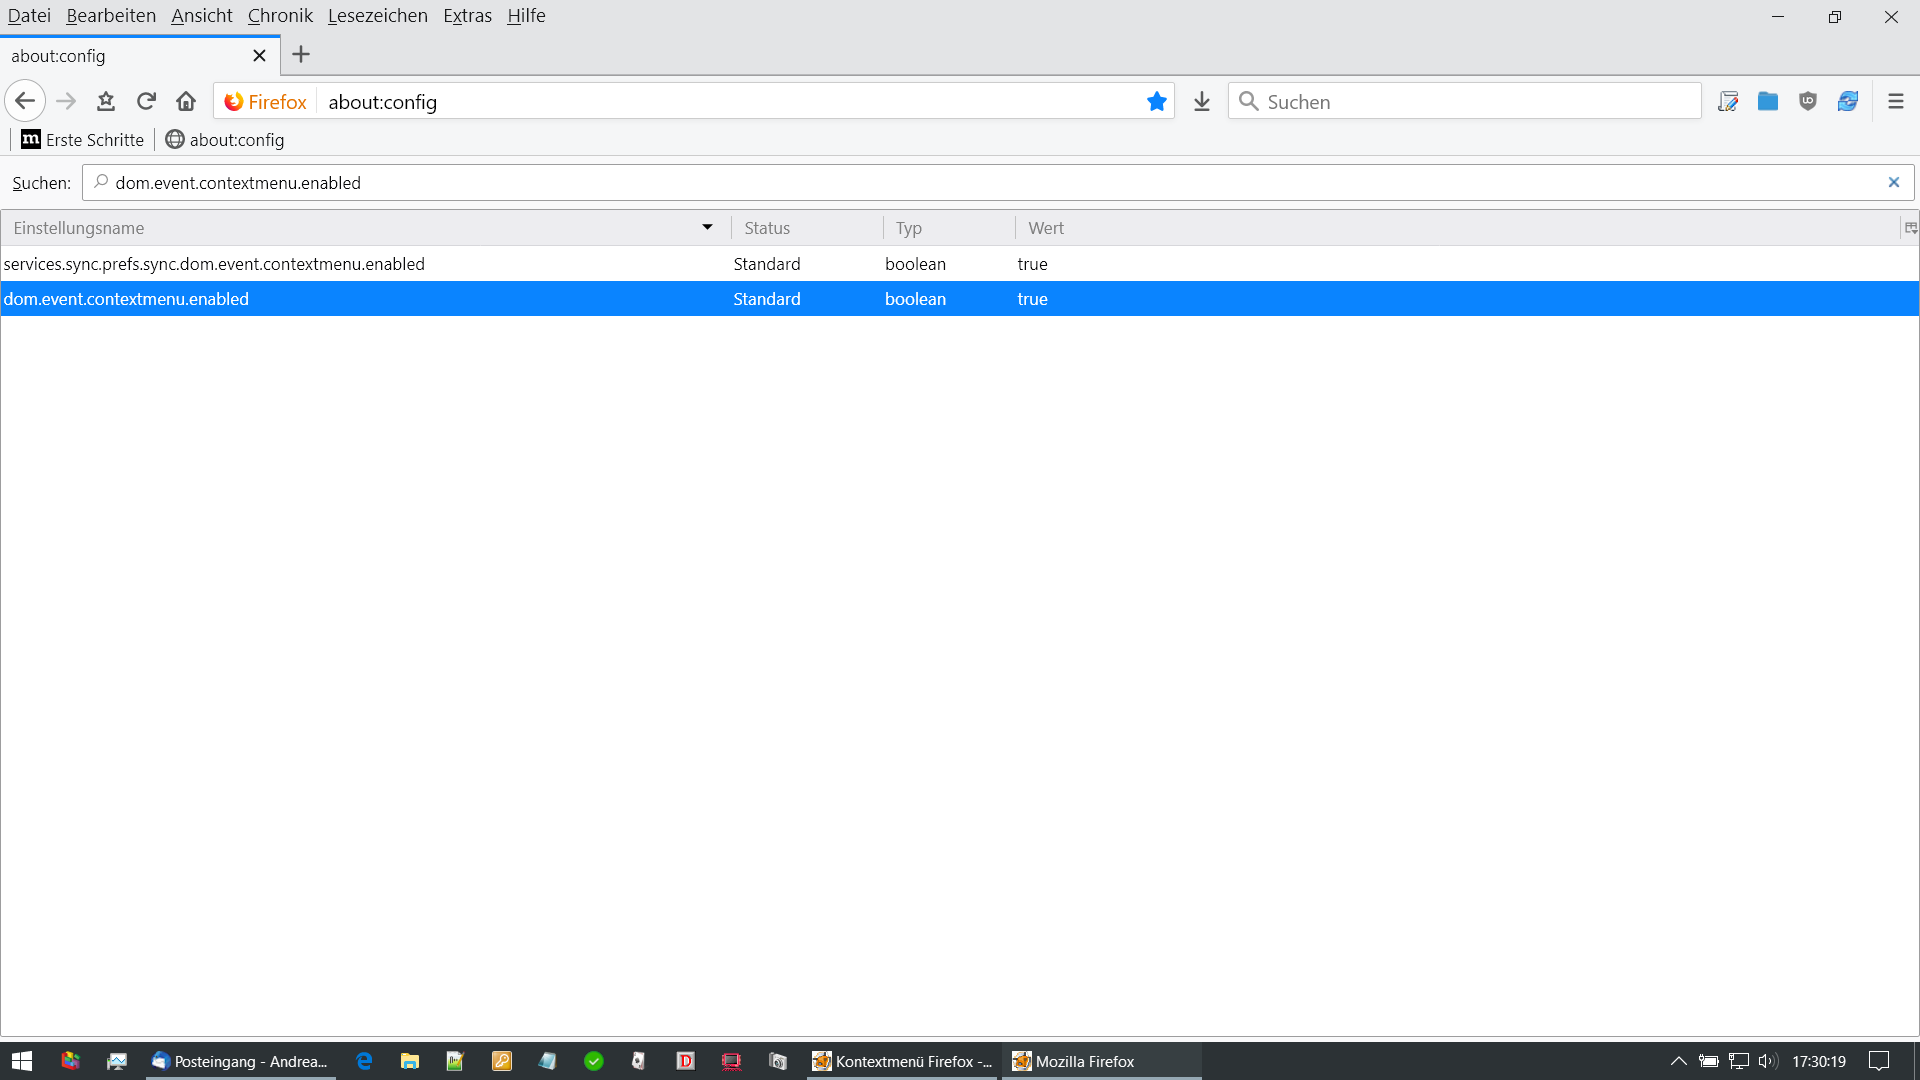1920x1080 pixels.
Task: Click the notepad with pencil extension icon
Action: pos(1727,101)
